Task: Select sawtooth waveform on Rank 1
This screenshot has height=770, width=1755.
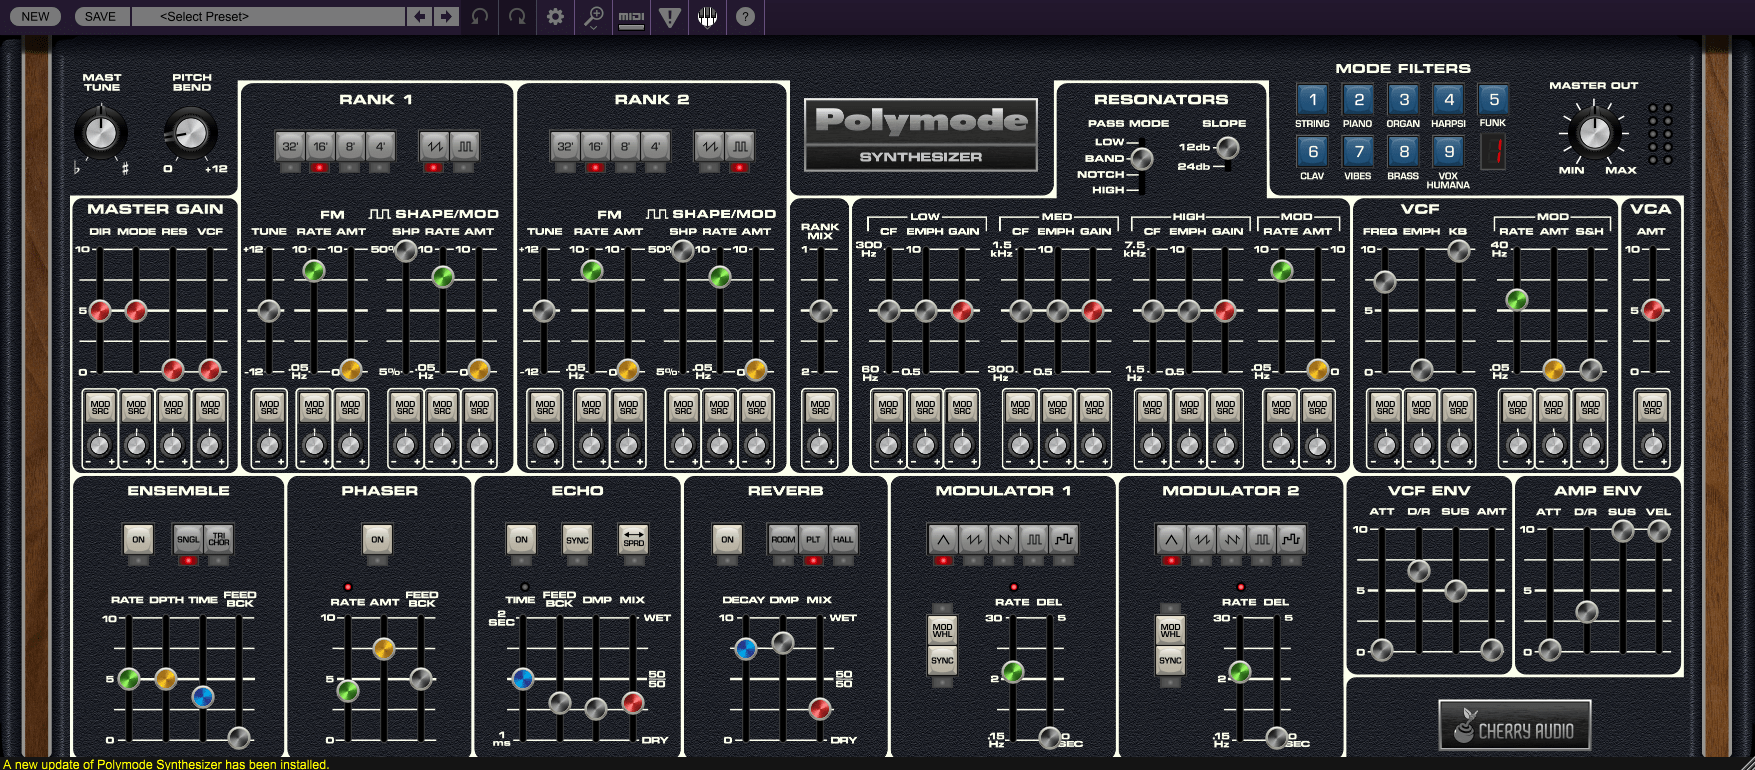Action: (434, 146)
